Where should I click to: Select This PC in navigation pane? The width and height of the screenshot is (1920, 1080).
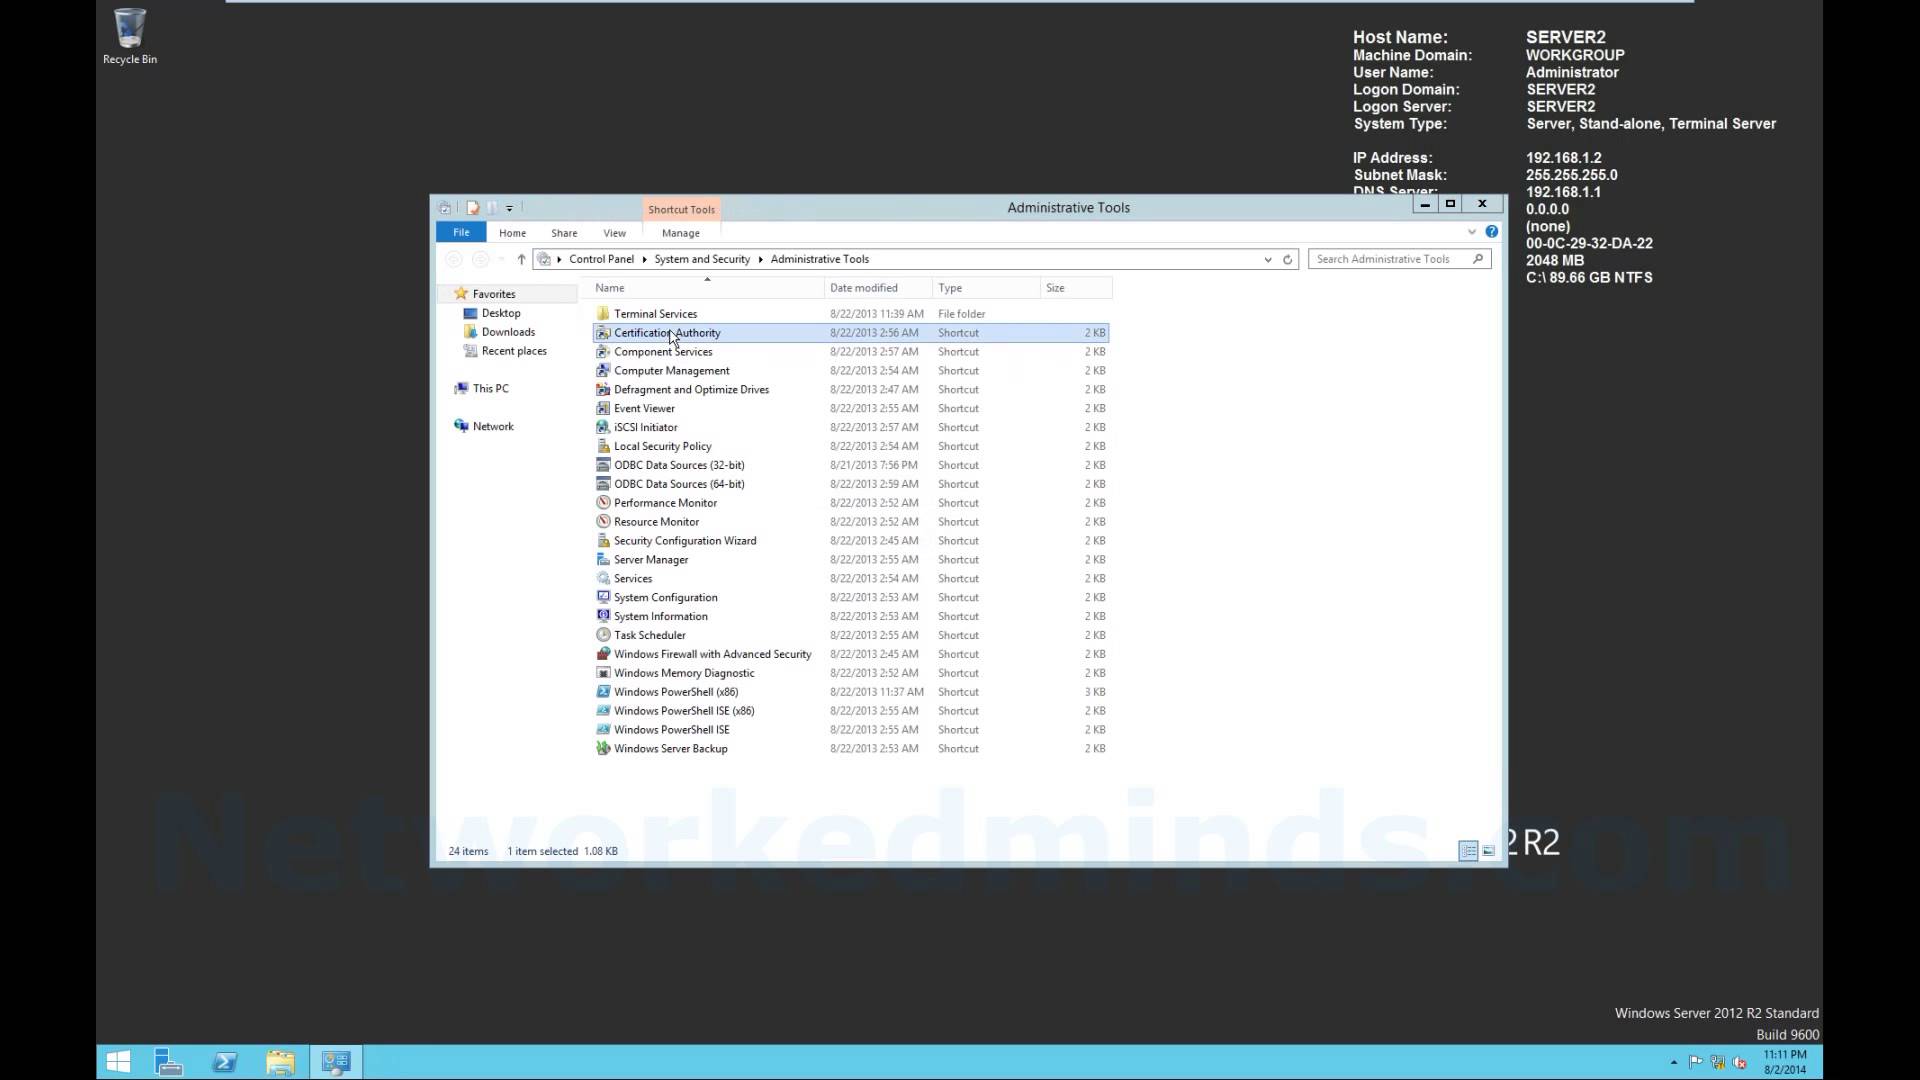tap(490, 388)
